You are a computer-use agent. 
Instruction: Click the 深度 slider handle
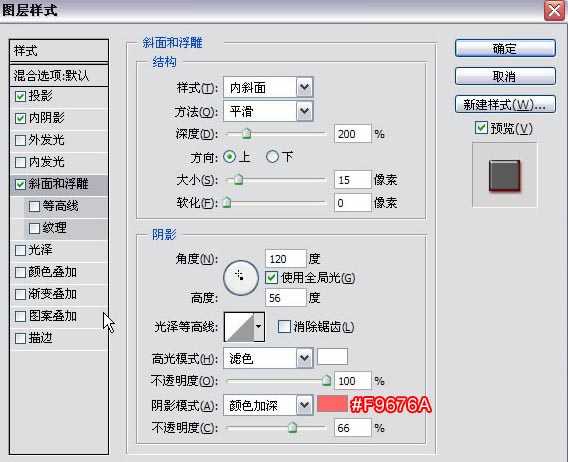point(247,134)
